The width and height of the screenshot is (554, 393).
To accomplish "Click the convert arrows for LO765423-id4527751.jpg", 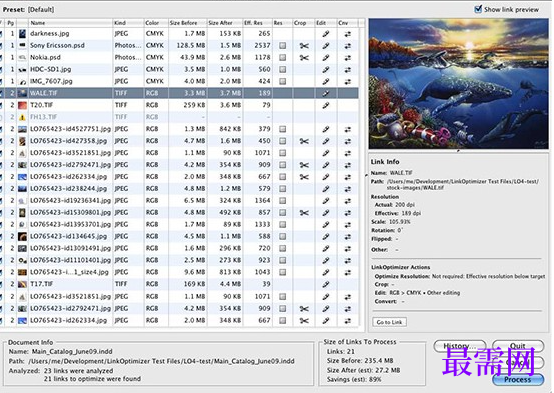I will pyautogui.click(x=348, y=129).
